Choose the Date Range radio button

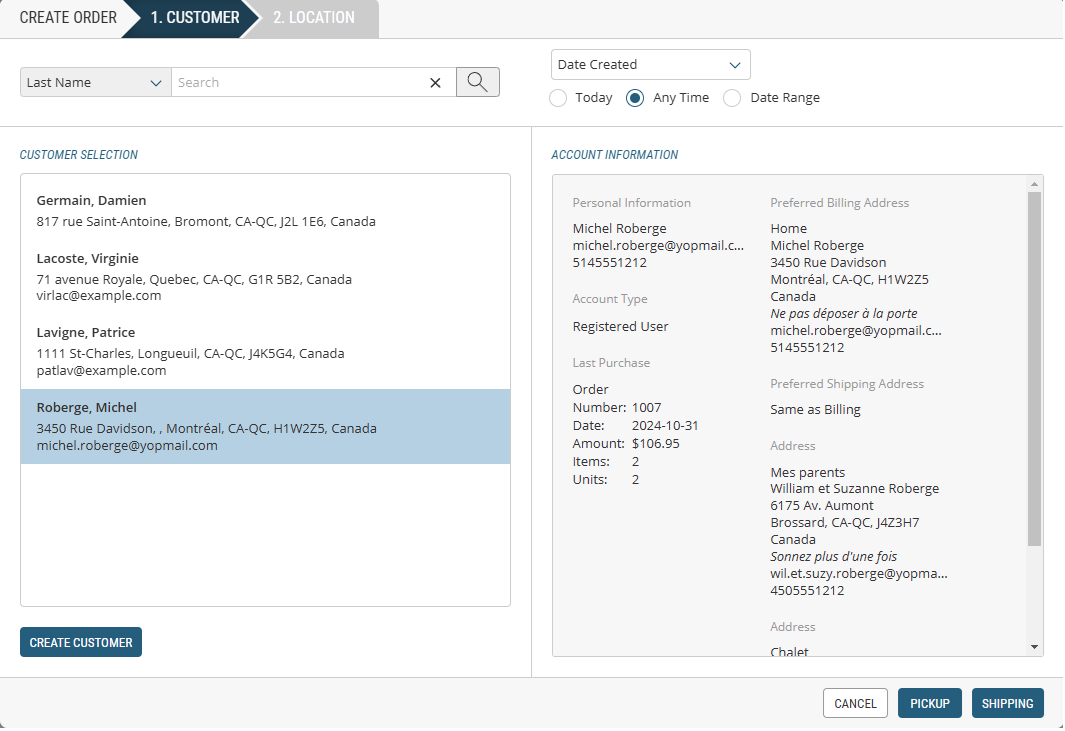click(x=732, y=98)
